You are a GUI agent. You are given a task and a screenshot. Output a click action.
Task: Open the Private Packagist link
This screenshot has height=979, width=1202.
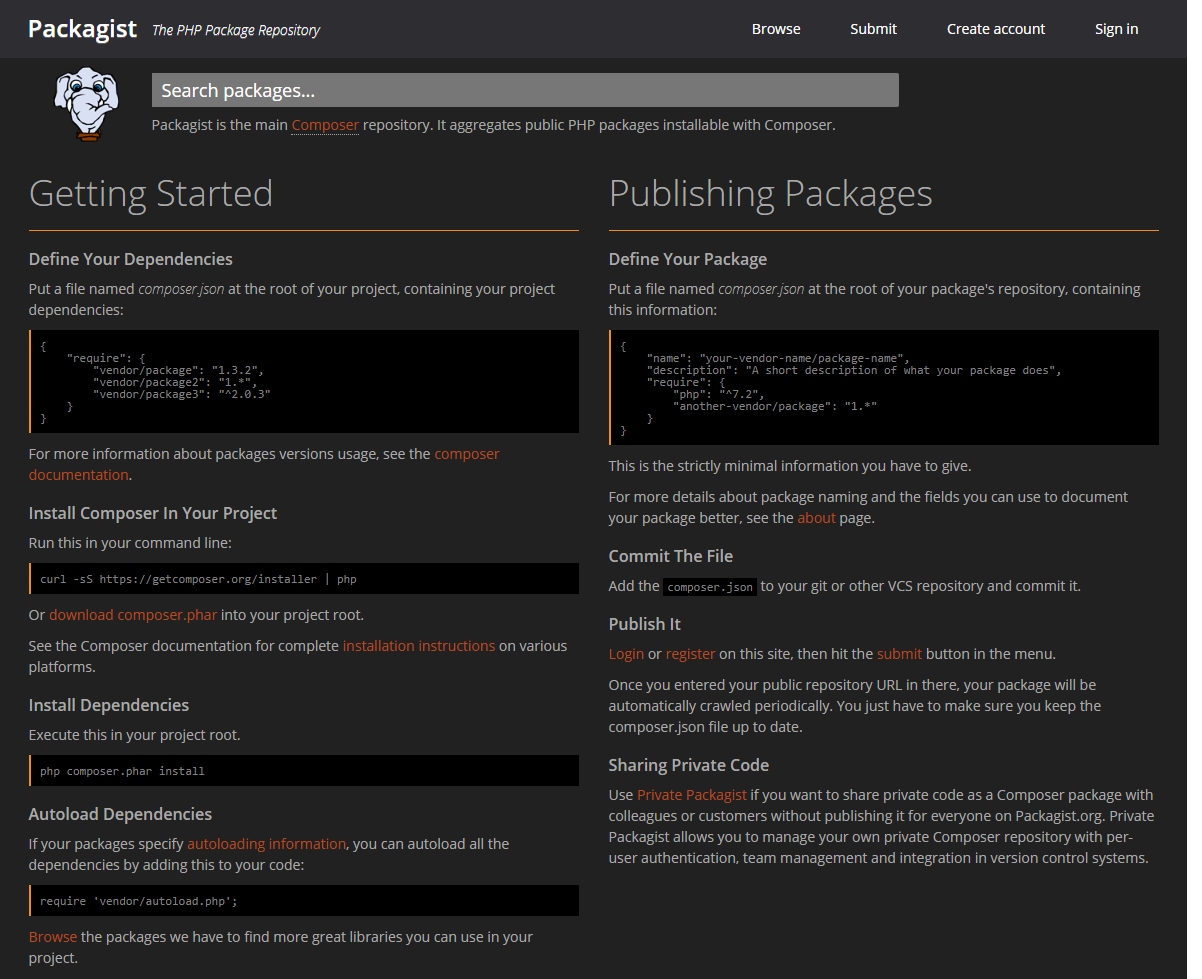[692, 795]
